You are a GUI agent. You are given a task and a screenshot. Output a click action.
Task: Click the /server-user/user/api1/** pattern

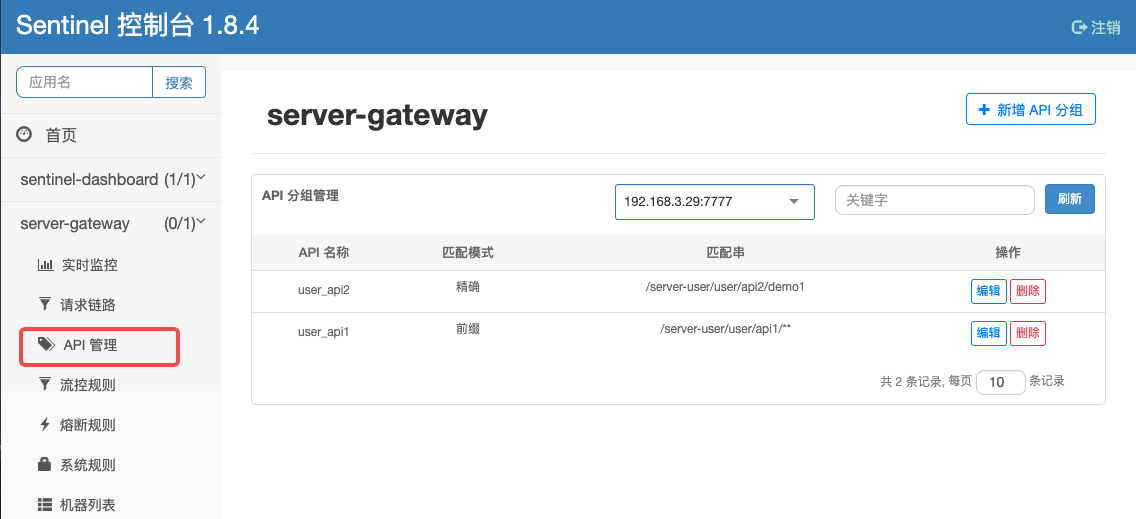[x=725, y=329]
